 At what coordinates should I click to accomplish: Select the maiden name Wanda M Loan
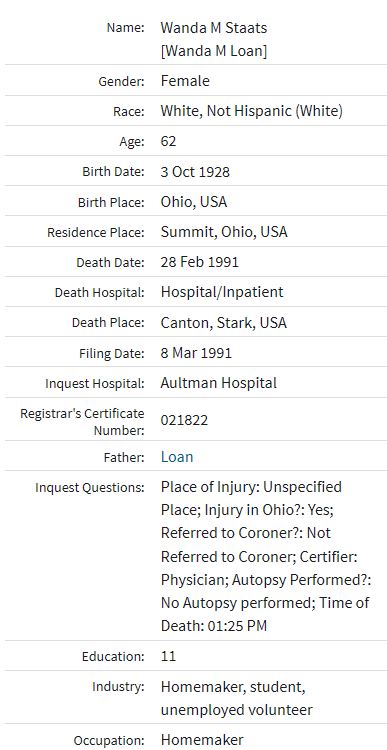click(214, 51)
